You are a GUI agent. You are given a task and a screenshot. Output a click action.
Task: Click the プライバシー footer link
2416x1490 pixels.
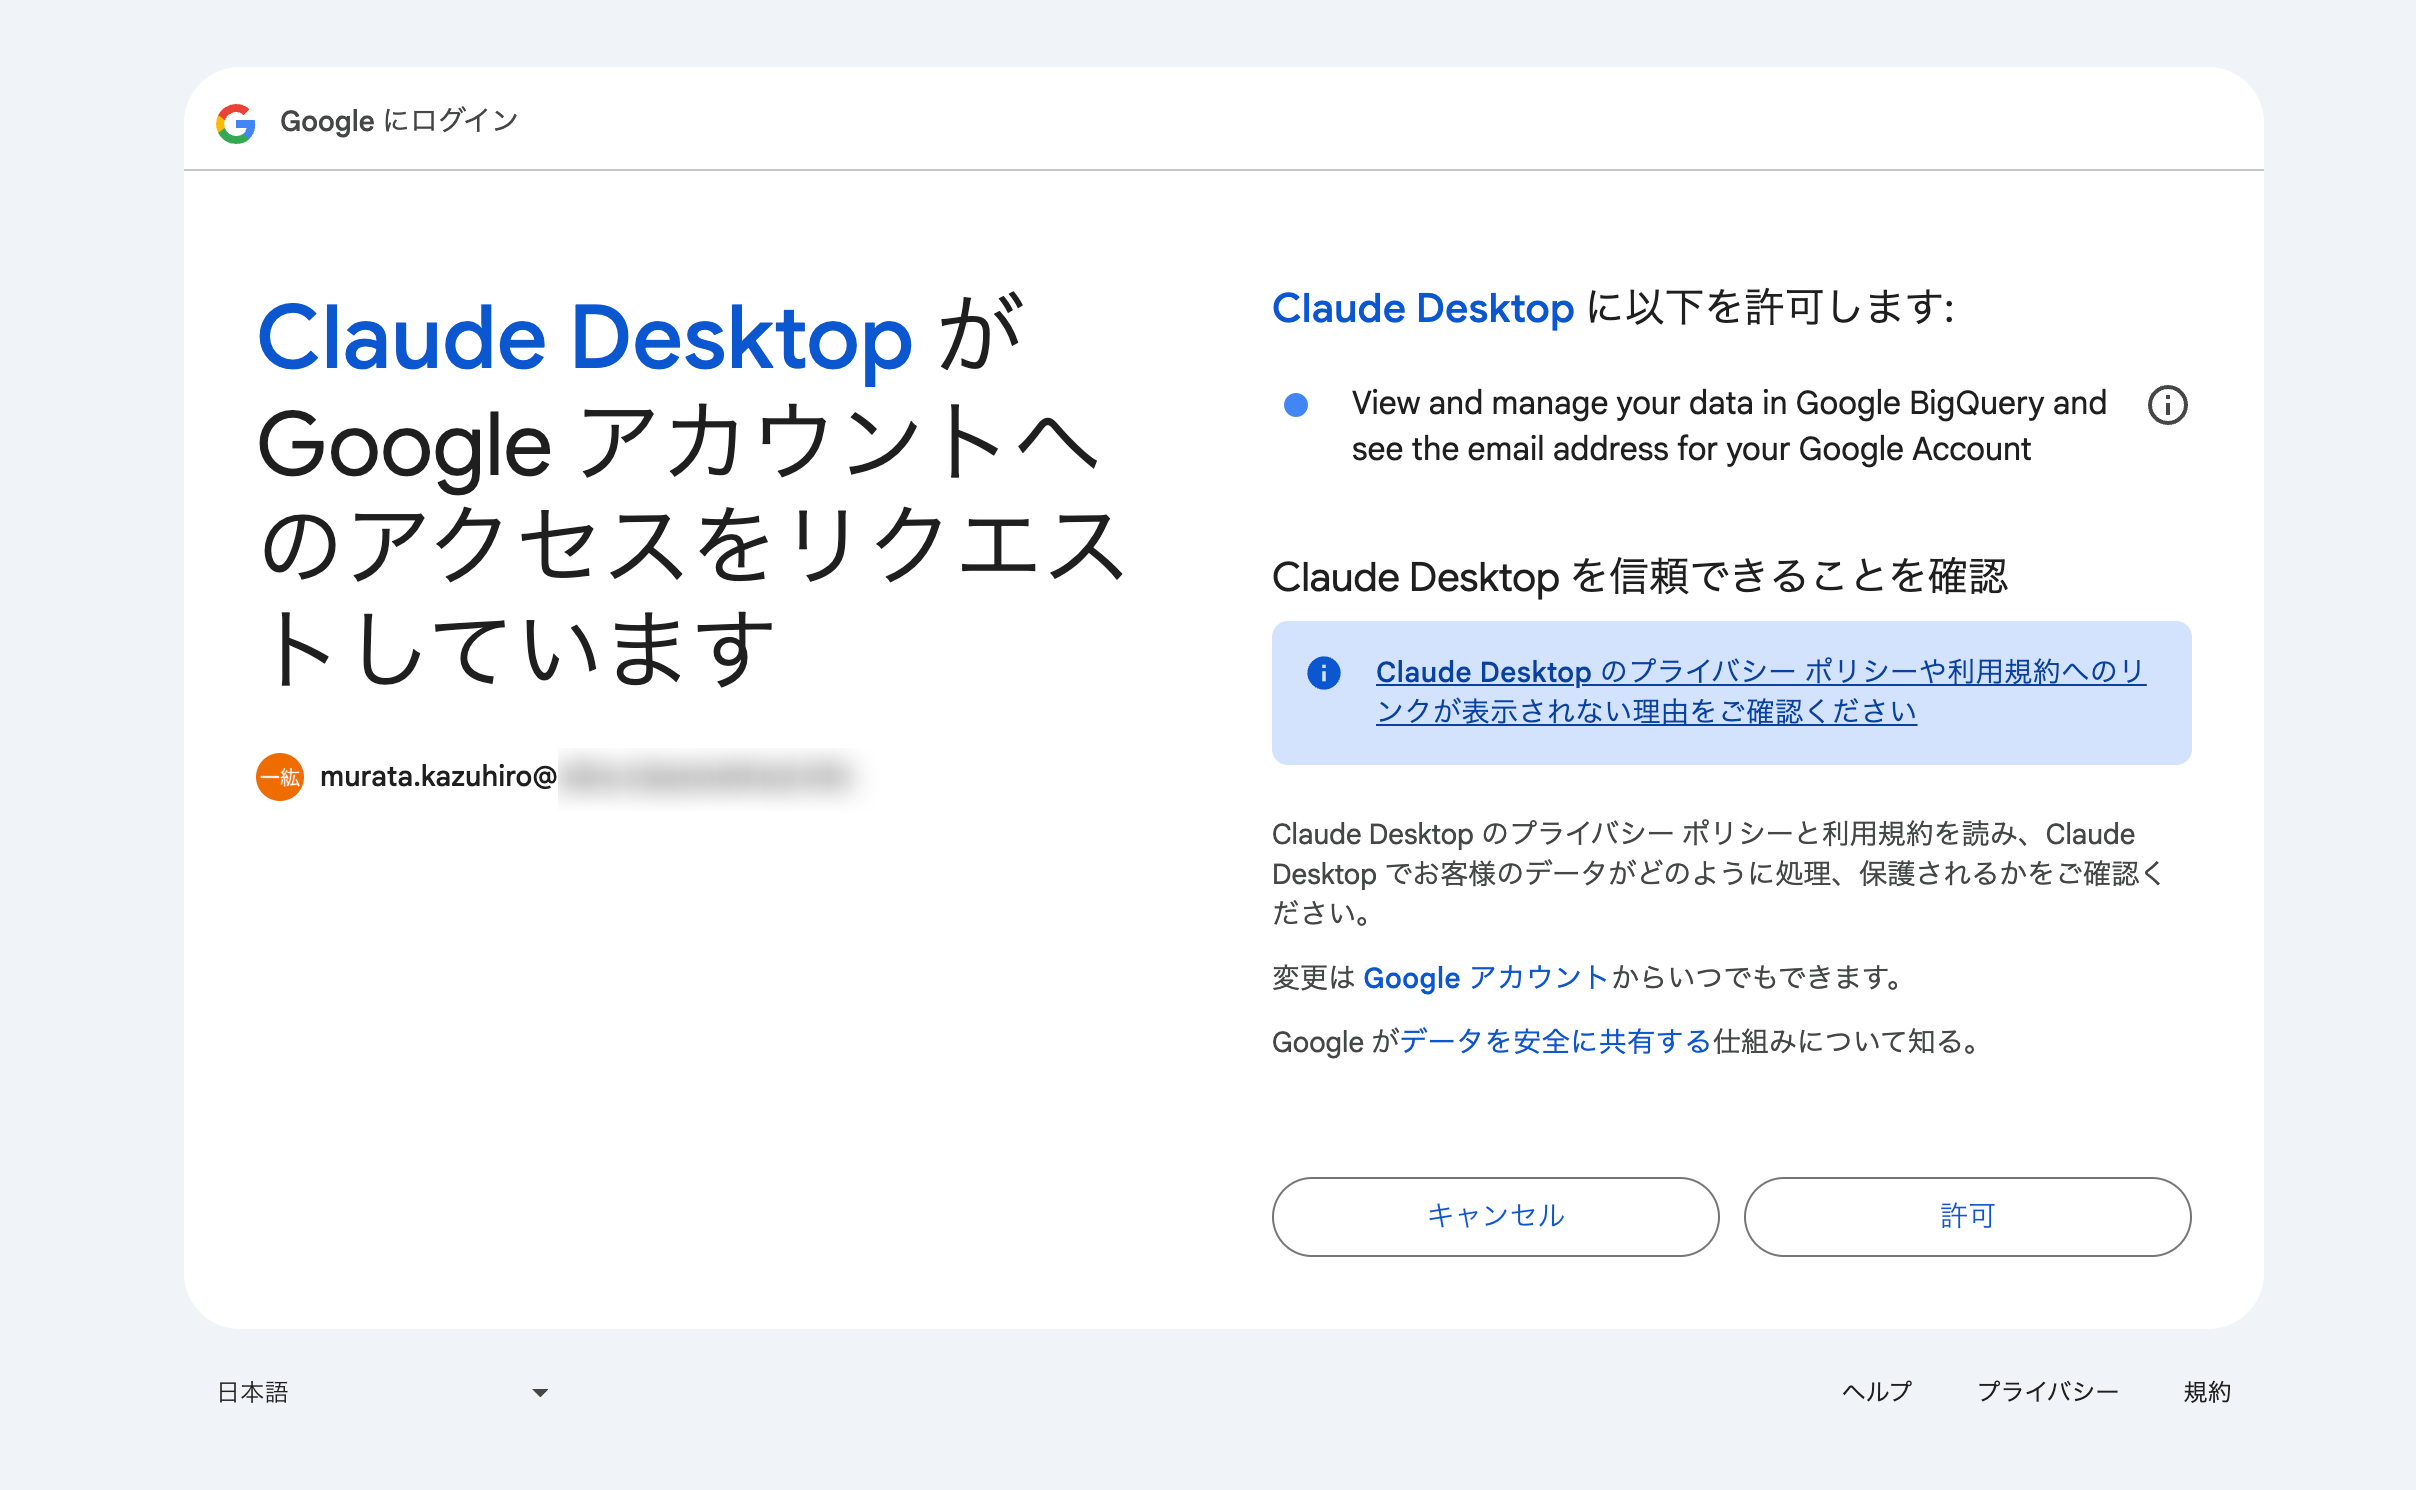(2047, 1392)
